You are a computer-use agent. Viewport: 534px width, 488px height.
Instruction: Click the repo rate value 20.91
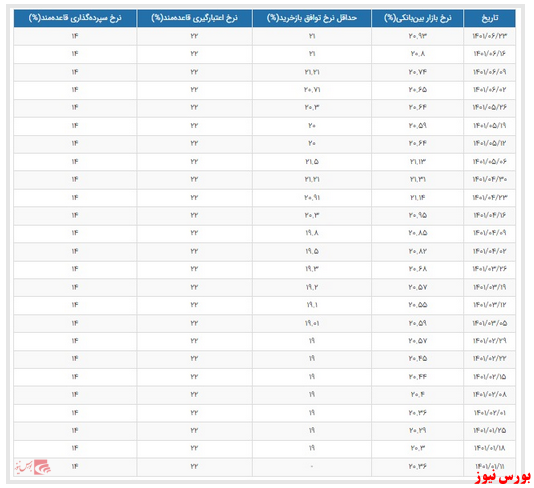click(x=312, y=198)
